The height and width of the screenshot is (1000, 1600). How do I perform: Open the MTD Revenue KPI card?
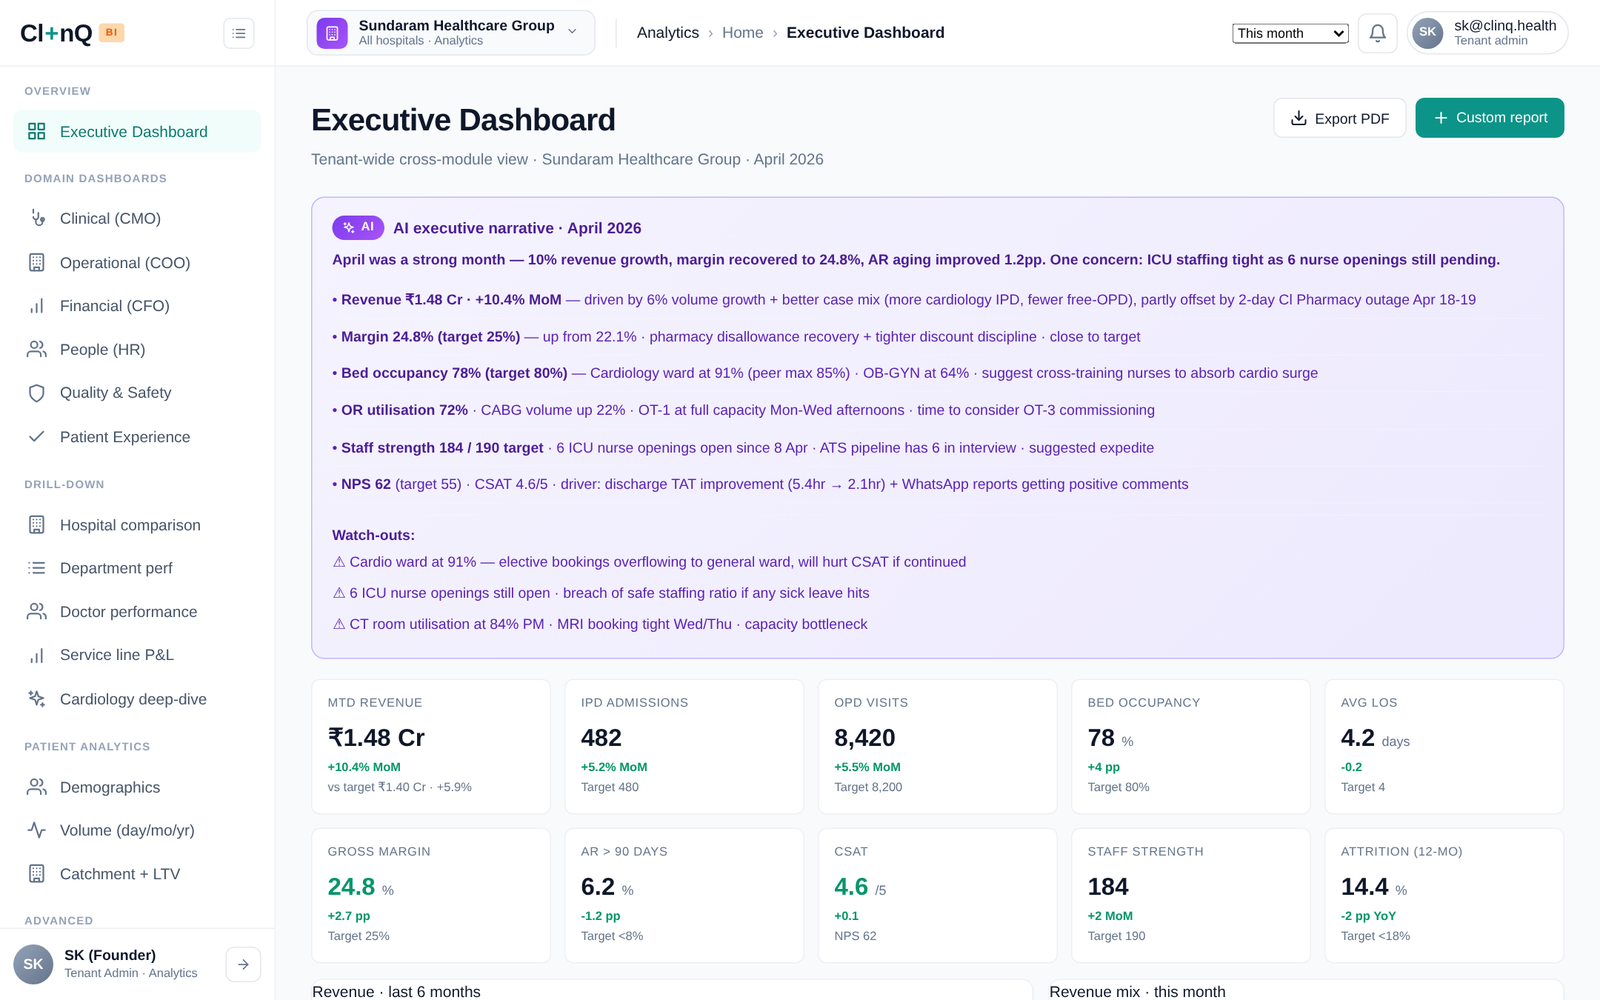click(431, 746)
